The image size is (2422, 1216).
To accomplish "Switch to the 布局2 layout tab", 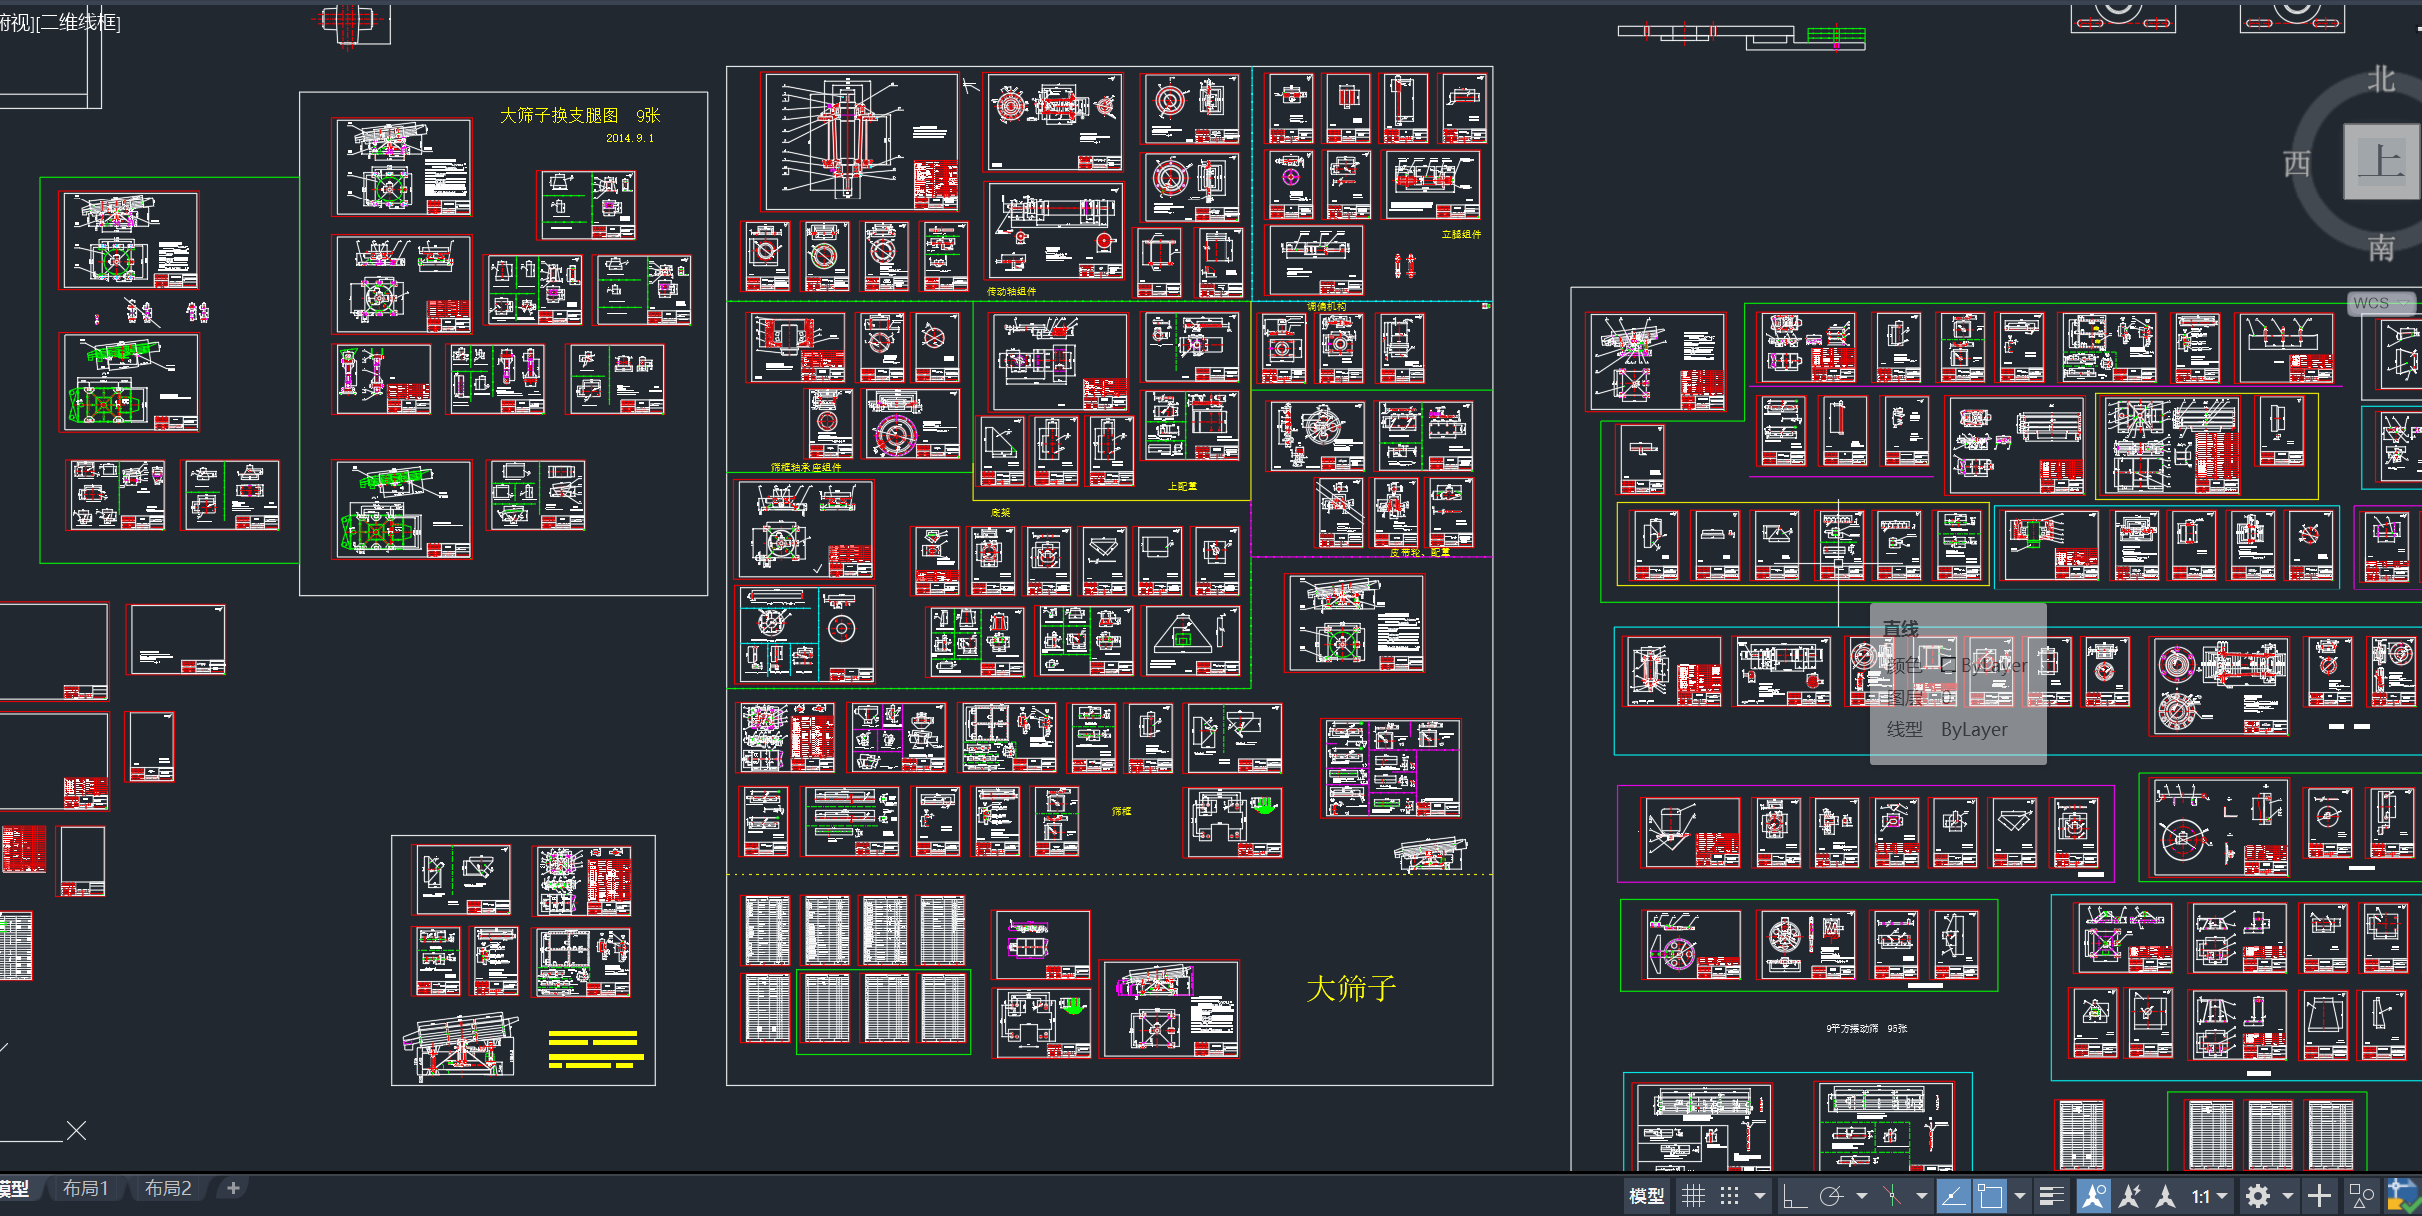I will [168, 1188].
